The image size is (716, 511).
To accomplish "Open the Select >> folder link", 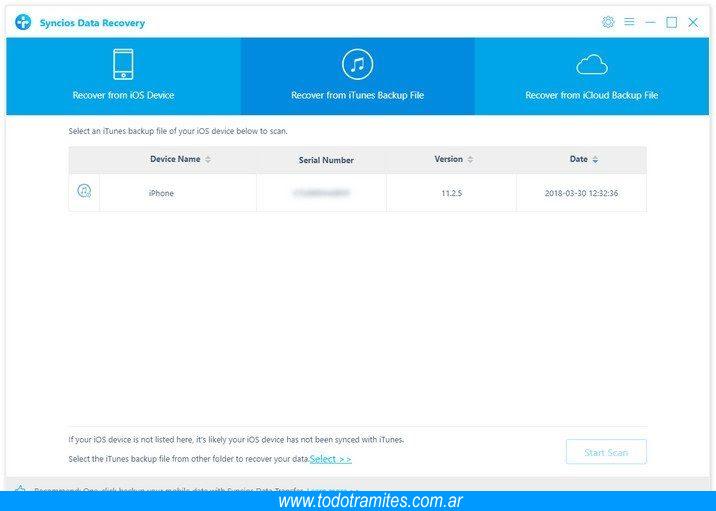I will click(x=330, y=459).
